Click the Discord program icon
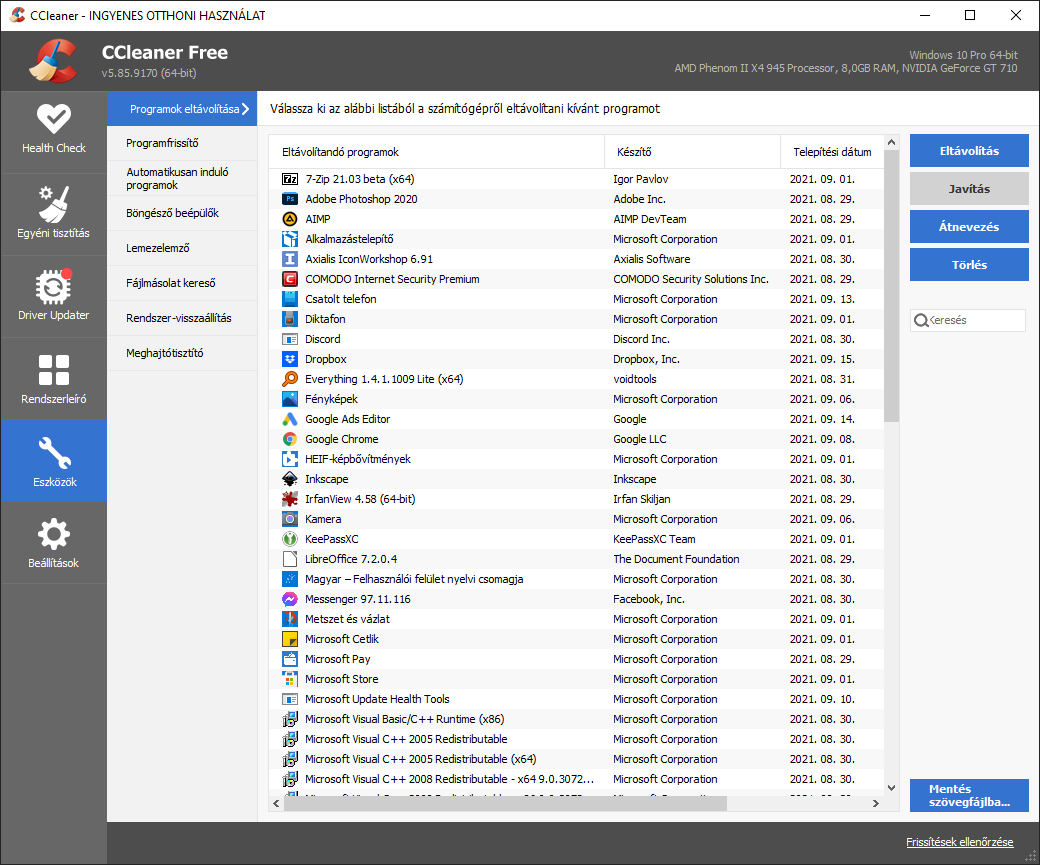Screen dimensions: 1040x865 [x=290, y=339]
